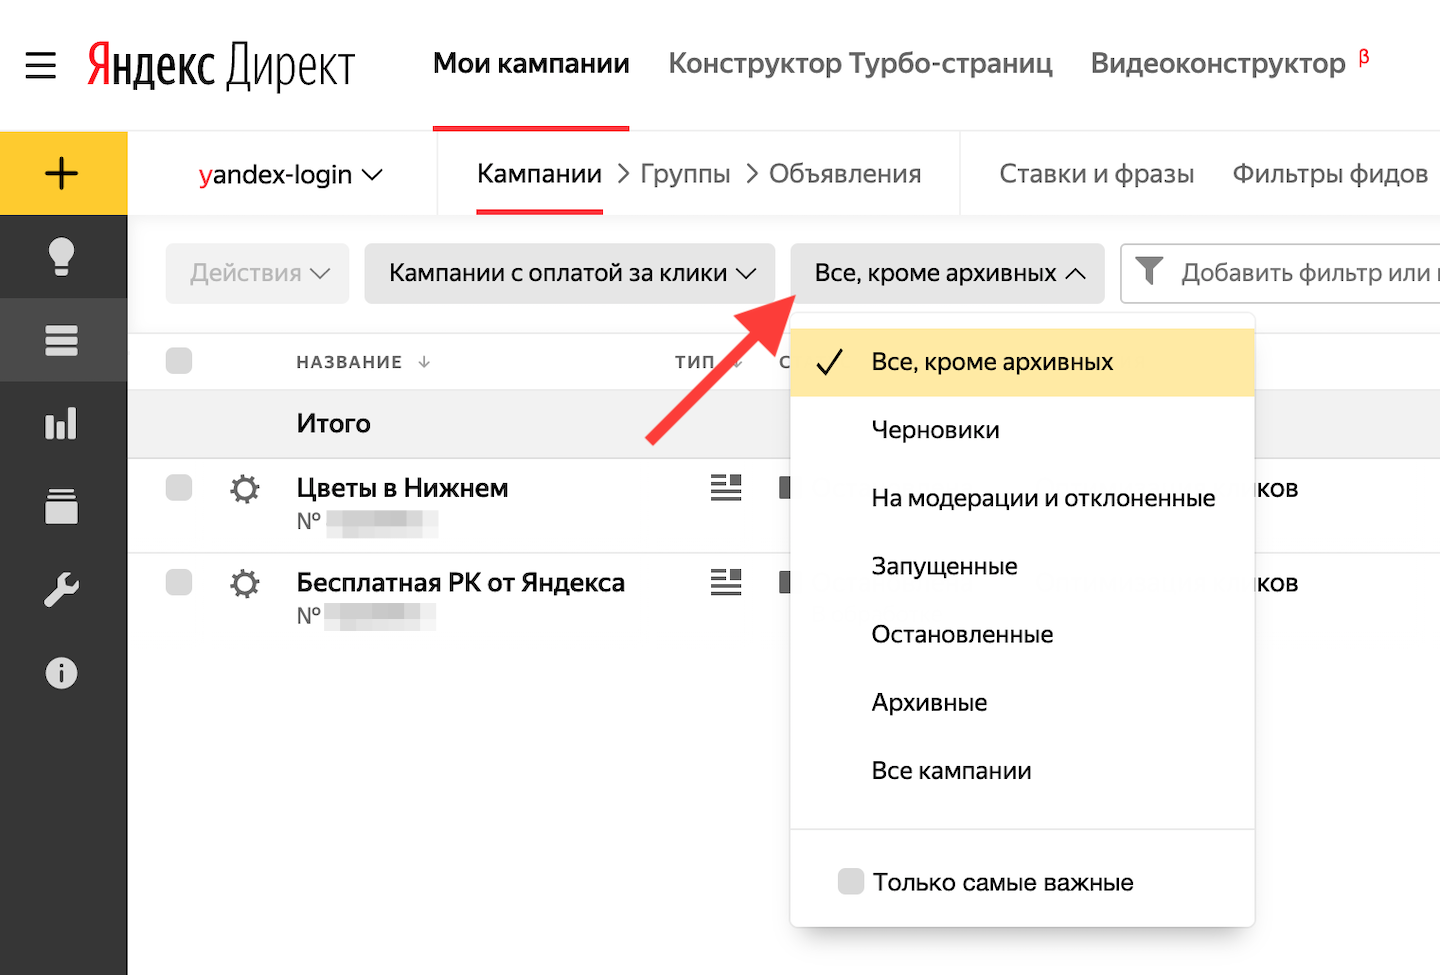Open the Действия dropdown

coord(258,273)
